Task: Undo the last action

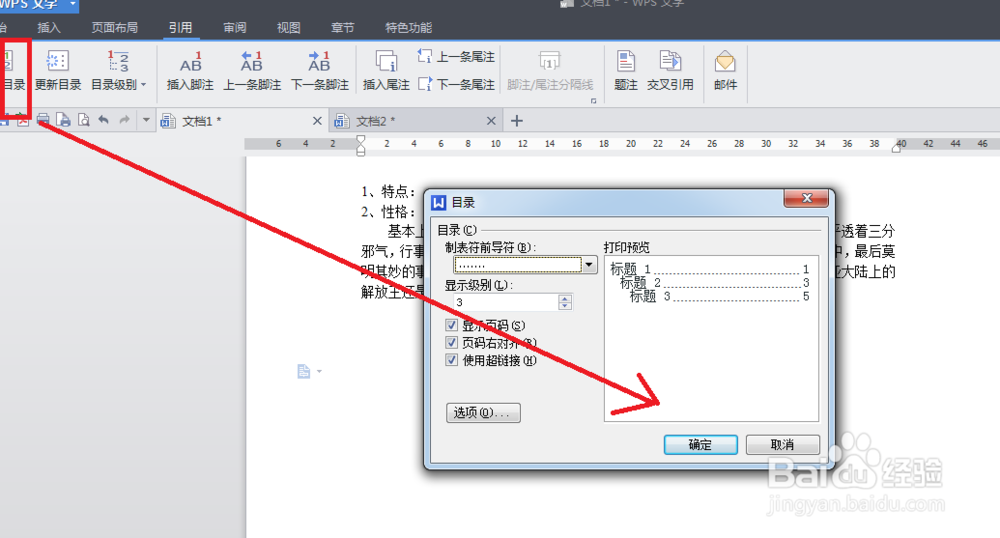Action: click(103, 120)
